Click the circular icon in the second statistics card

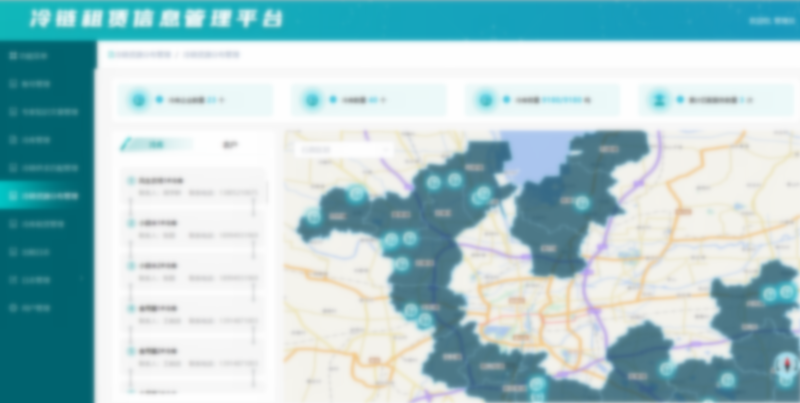pos(312,100)
